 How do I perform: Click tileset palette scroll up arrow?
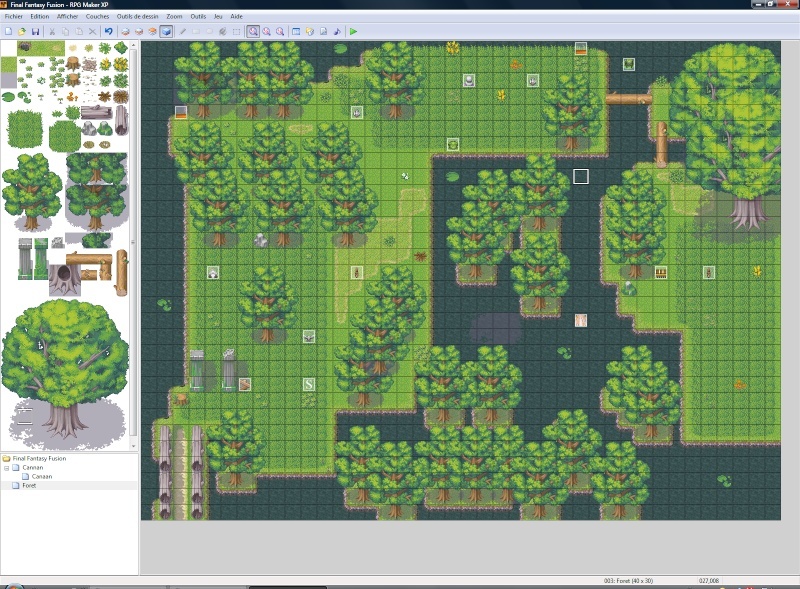(x=134, y=45)
